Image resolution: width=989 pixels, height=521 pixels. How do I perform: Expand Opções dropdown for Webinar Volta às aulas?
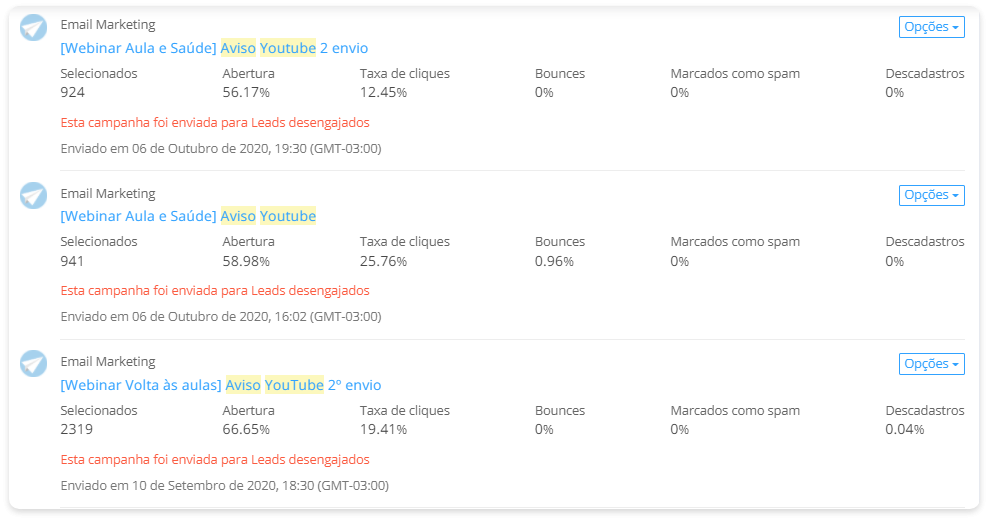(932, 364)
